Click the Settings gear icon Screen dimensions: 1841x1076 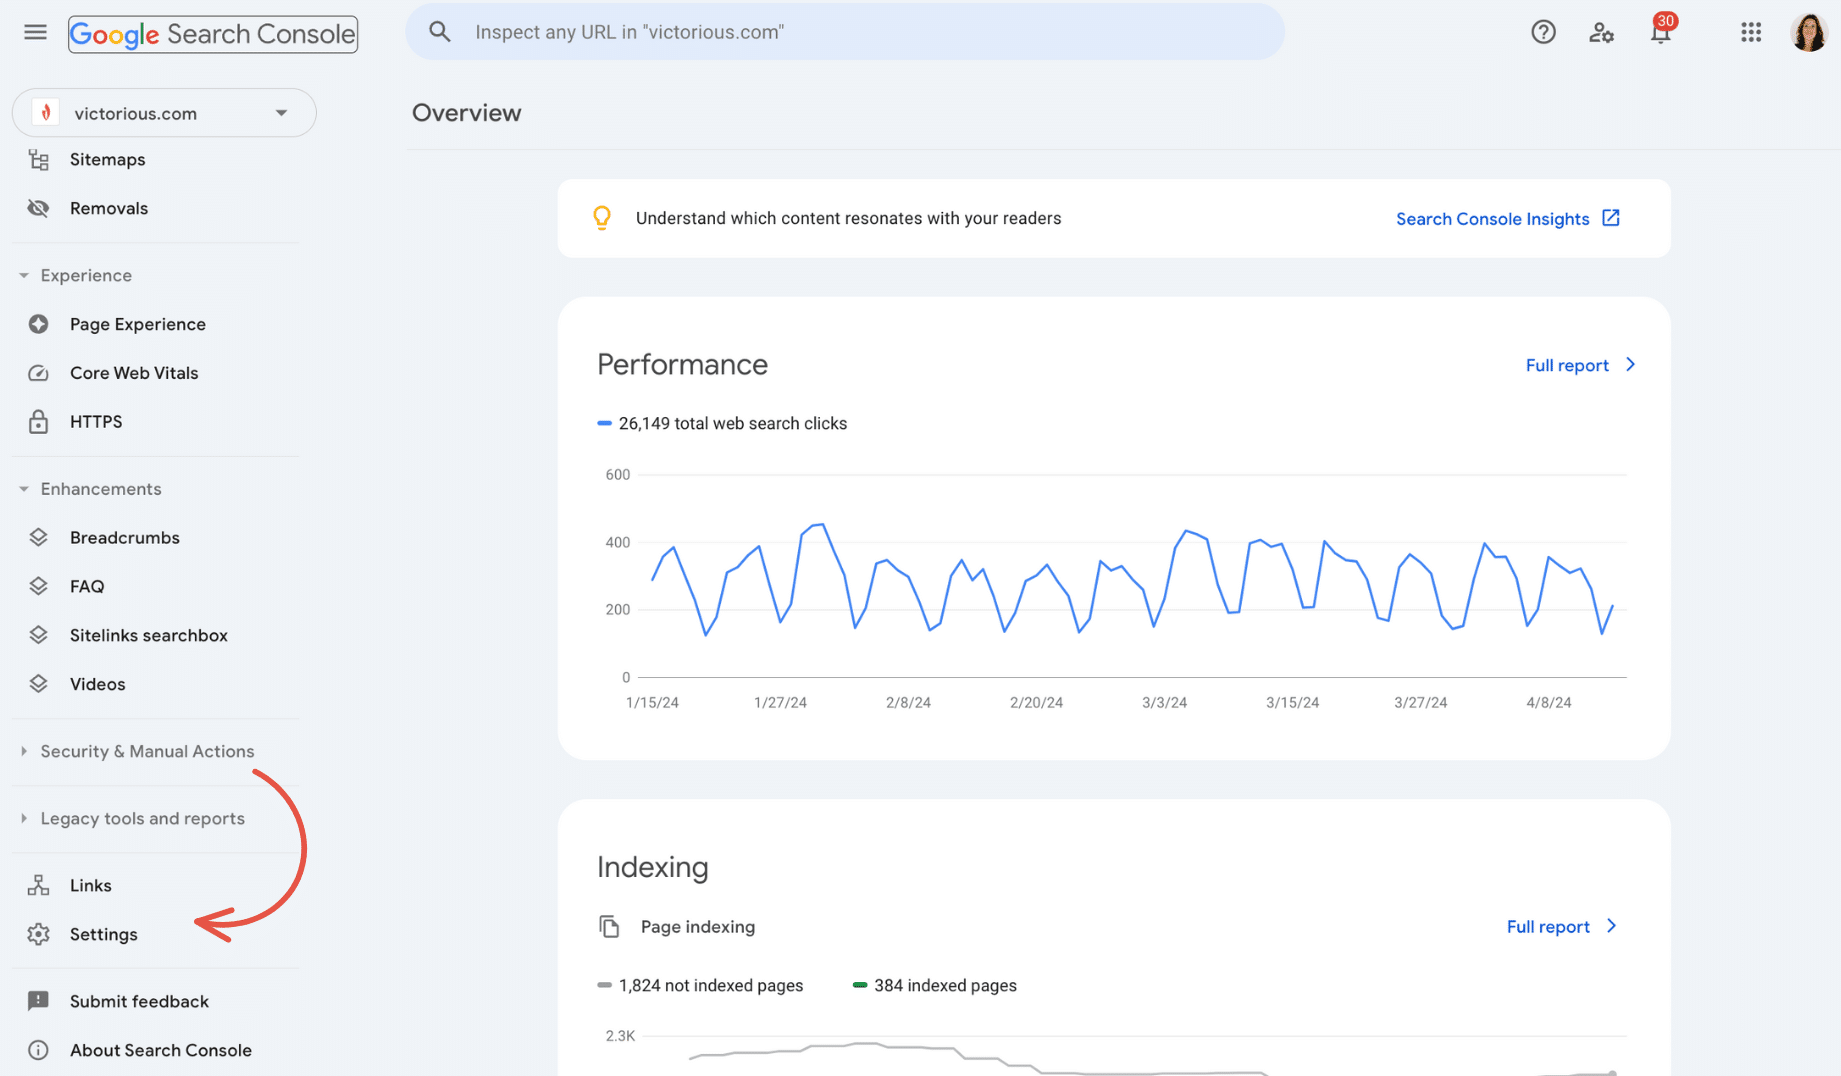tap(39, 934)
